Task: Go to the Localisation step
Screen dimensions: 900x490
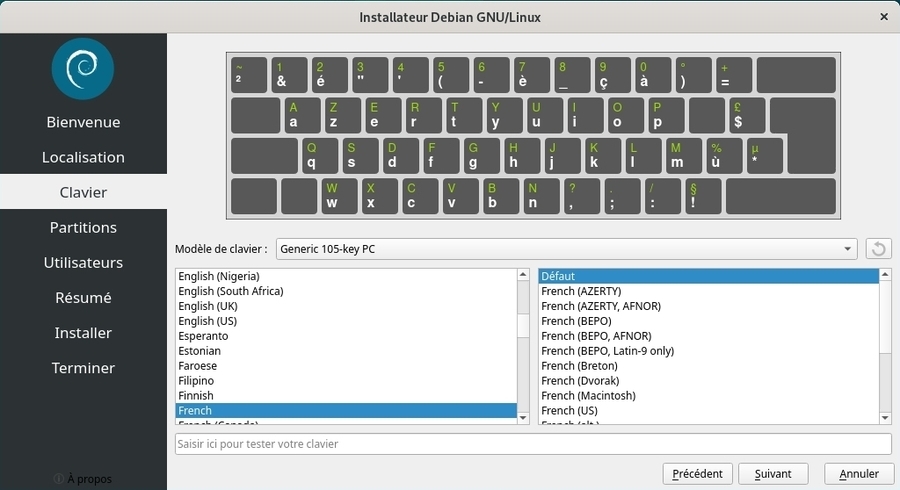Action: [83, 157]
